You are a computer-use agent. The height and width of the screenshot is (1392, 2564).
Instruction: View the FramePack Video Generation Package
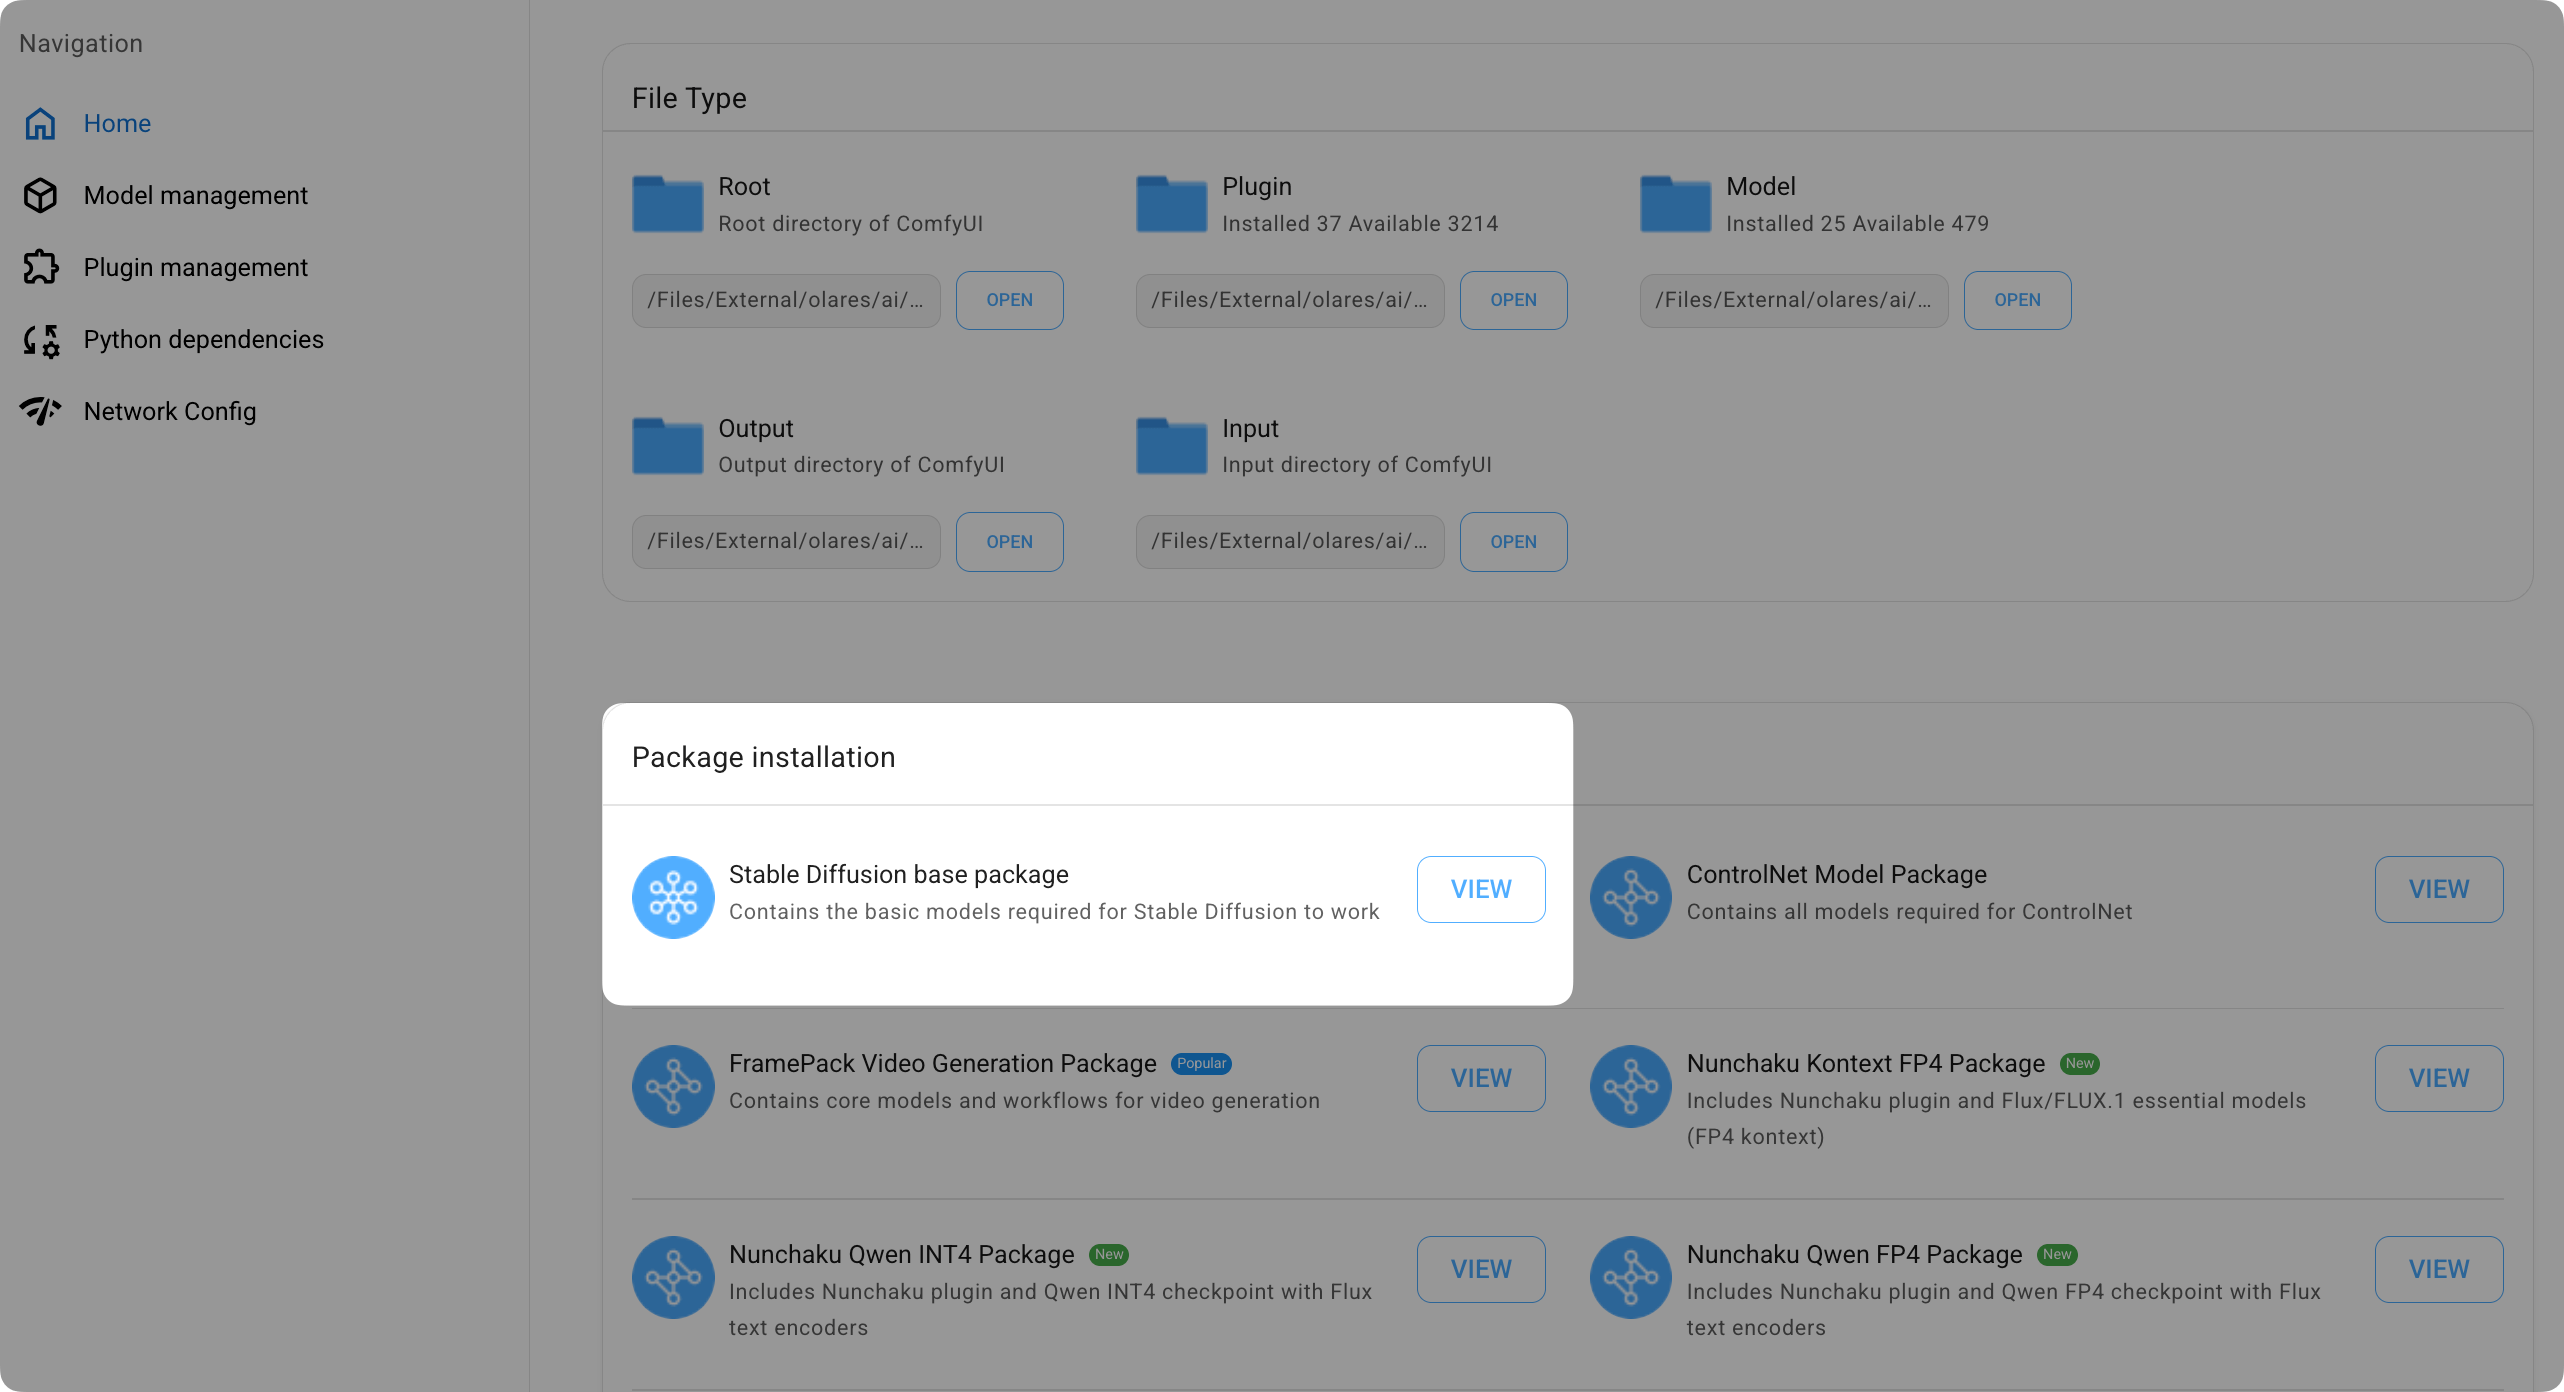(x=1481, y=1078)
